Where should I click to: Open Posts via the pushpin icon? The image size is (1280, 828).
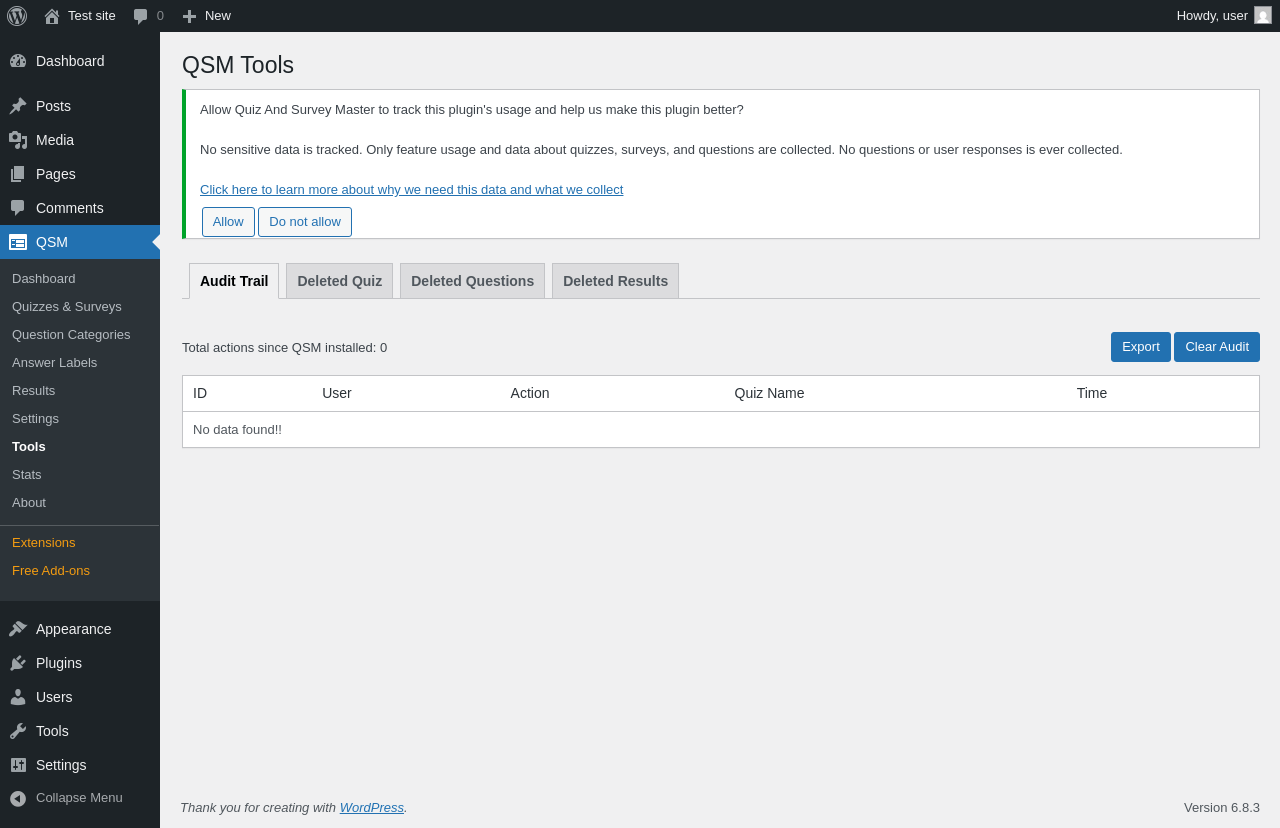tap(18, 106)
